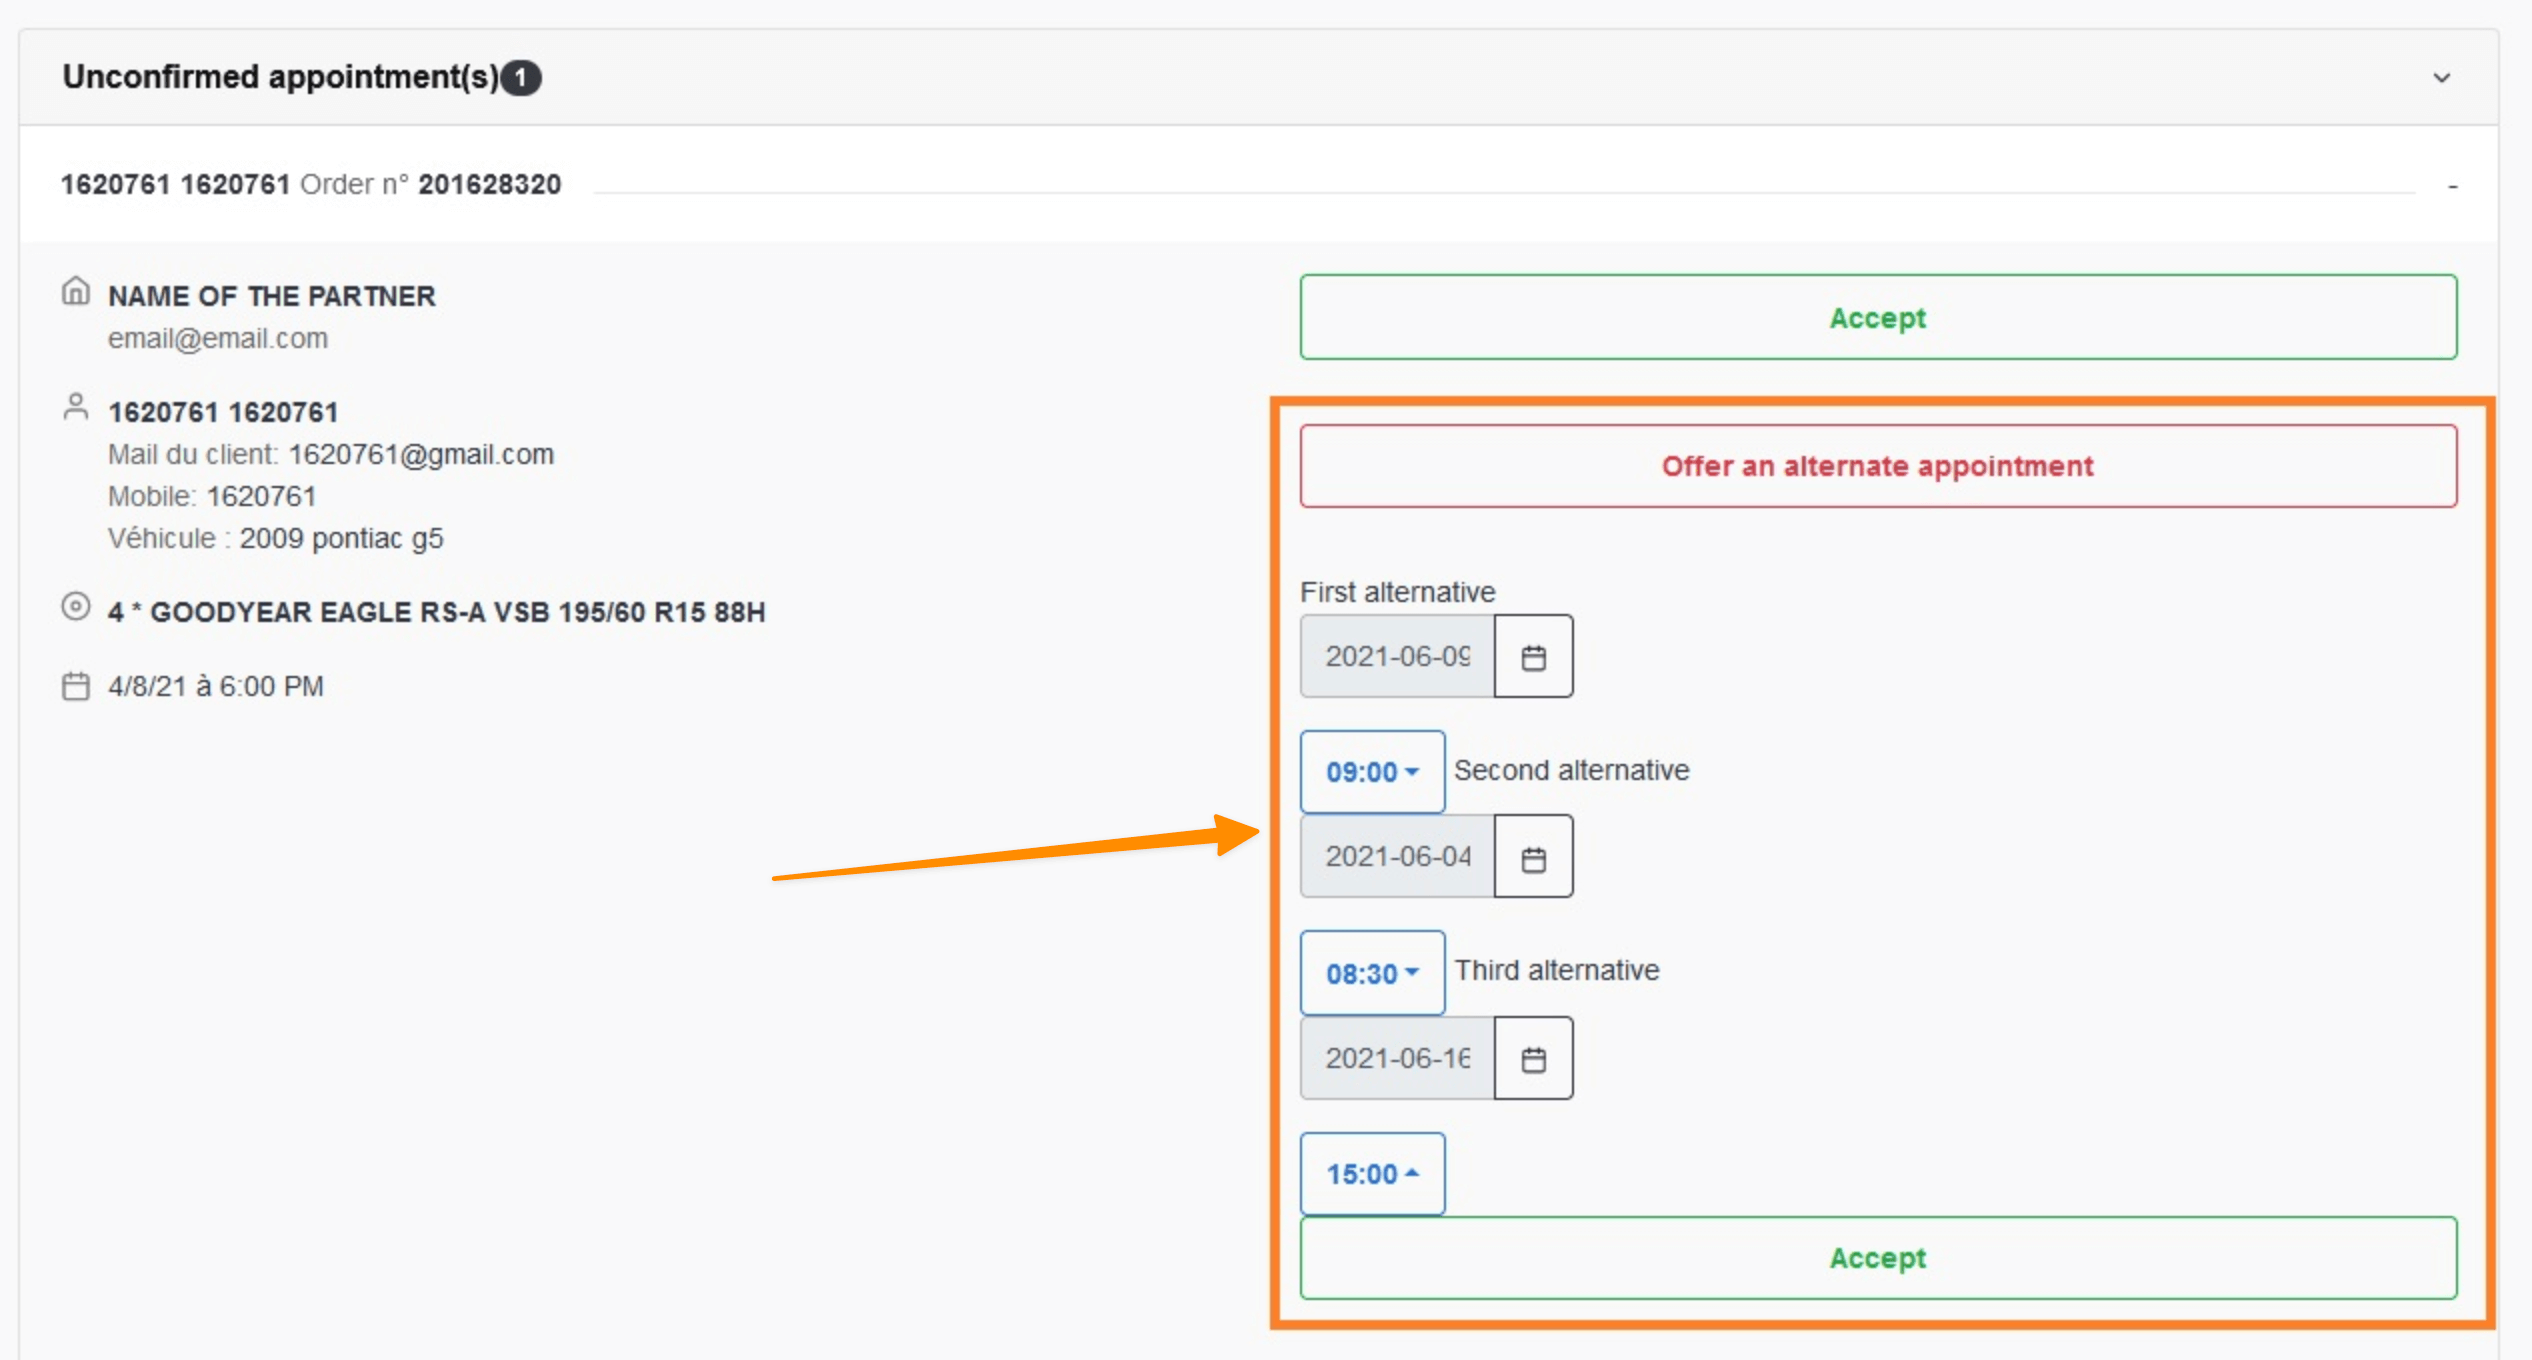
Task: Click the appointment date calendar icon
Action: click(x=76, y=686)
